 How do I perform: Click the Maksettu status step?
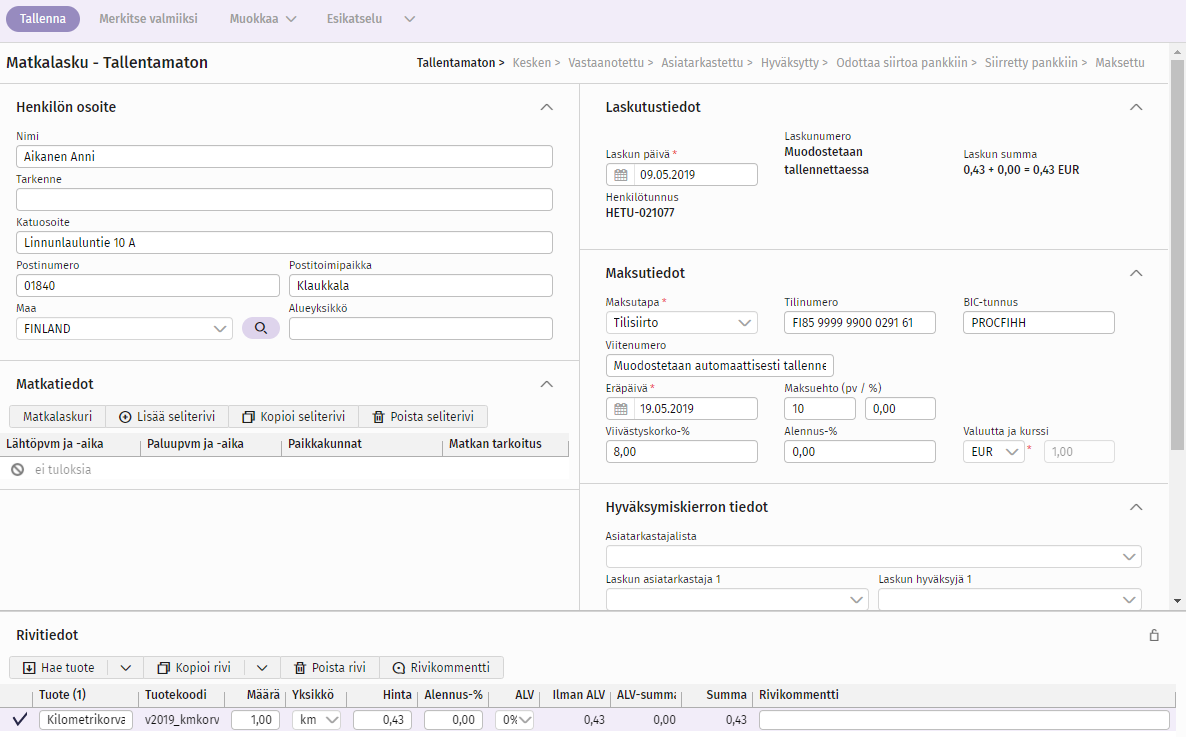1120,63
